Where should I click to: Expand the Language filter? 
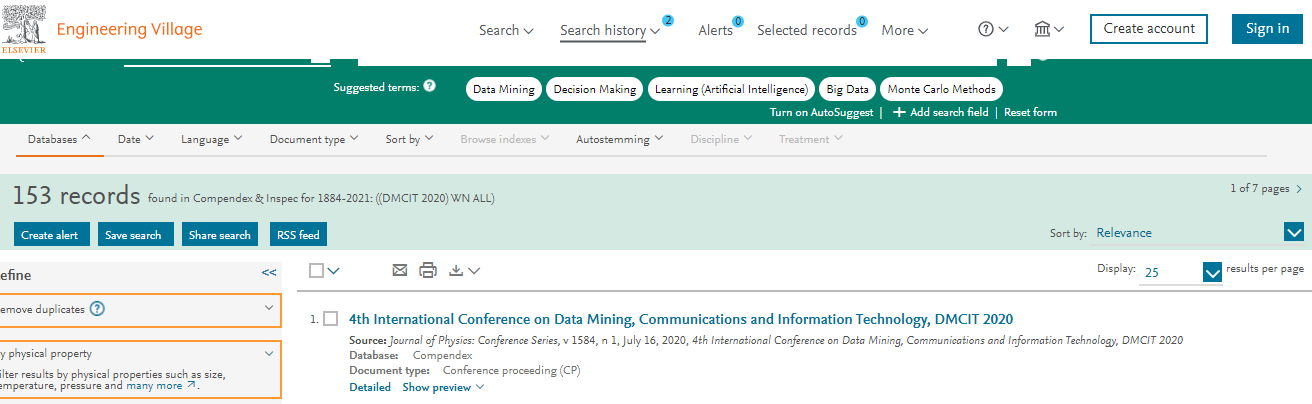pyautogui.click(x=212, y=139)
